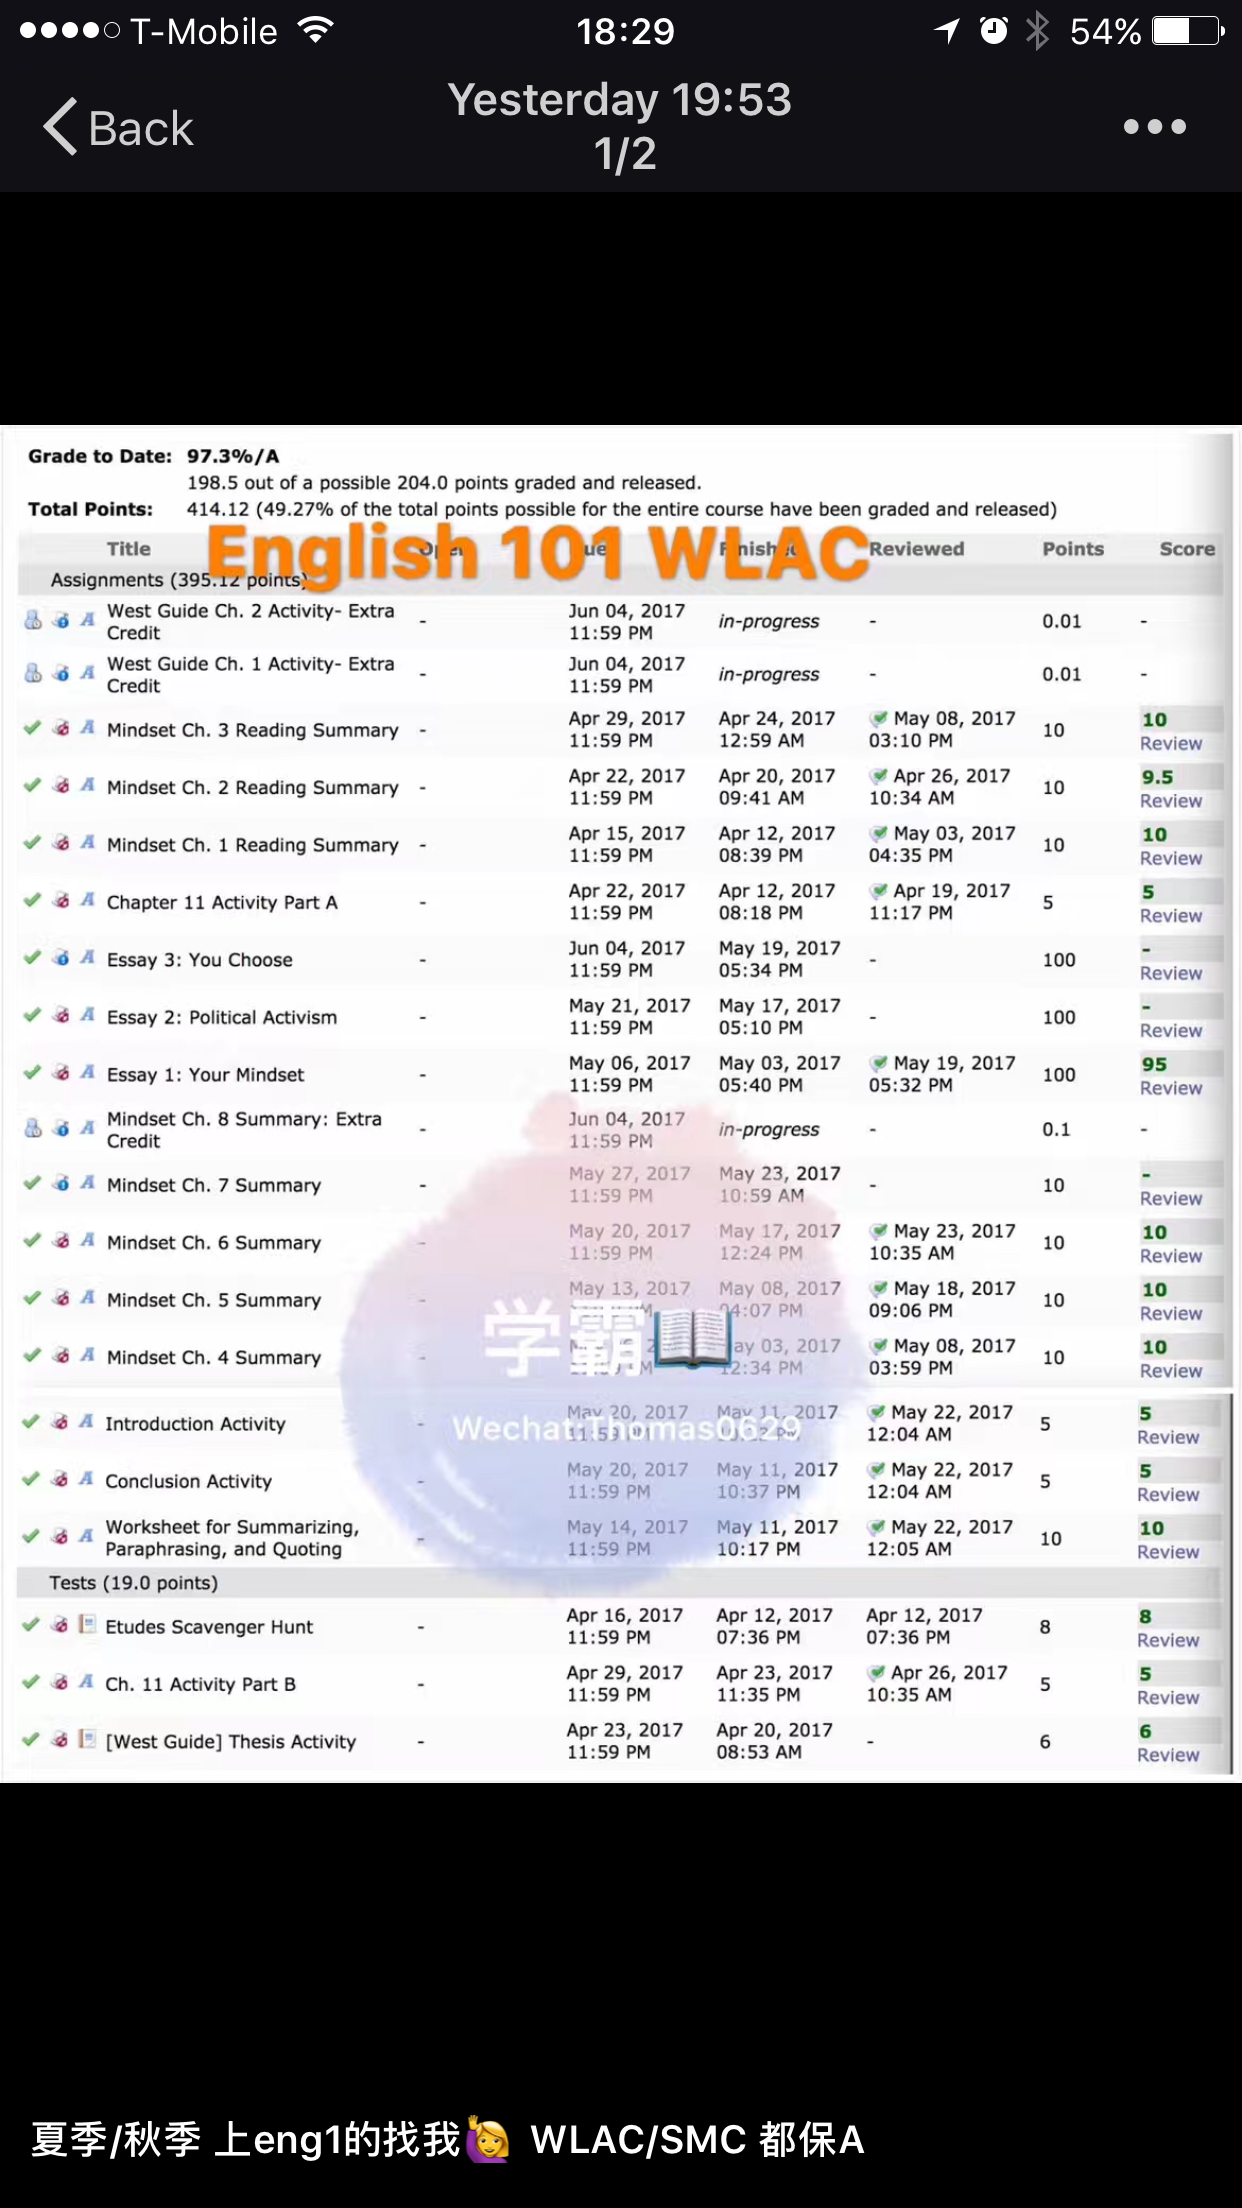This screenshot has width=1242, height=2208.
Task: Tap the Bluetooth status icon
Action: point(1038,31)
